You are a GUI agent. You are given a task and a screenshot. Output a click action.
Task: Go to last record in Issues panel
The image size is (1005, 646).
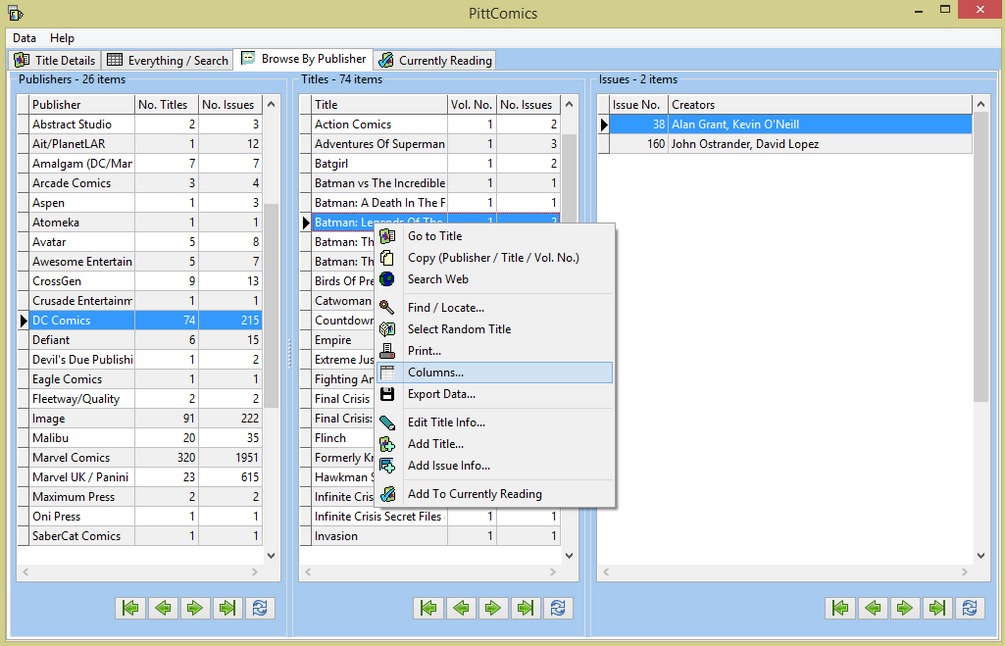937,608
